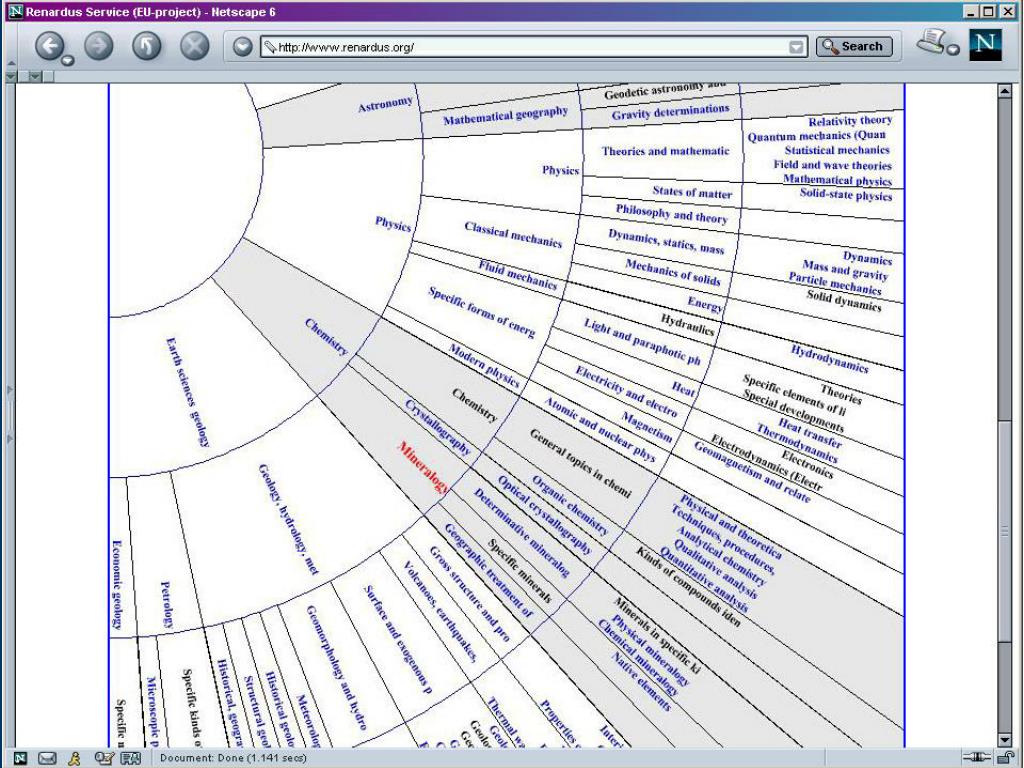Open the Back button history dropdown
The height and width of the screenshot is (768, 1024).
67,61
